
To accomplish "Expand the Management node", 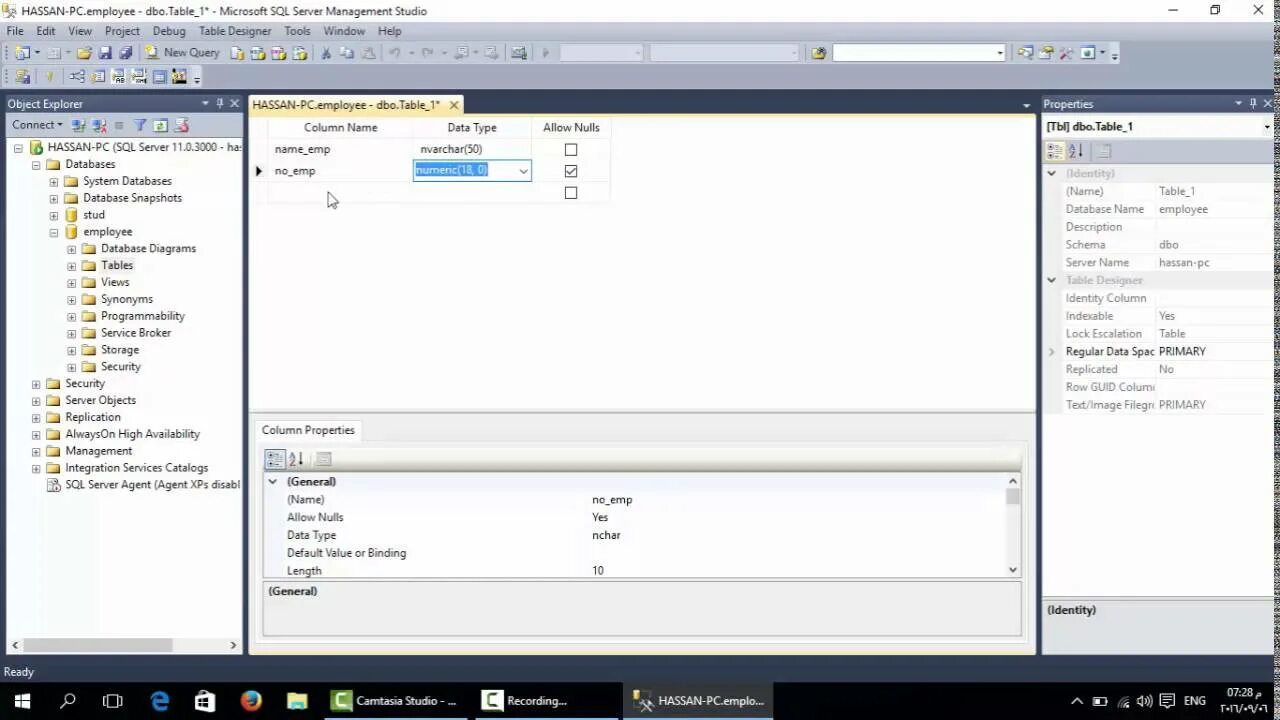I will [x=36, y=451].
